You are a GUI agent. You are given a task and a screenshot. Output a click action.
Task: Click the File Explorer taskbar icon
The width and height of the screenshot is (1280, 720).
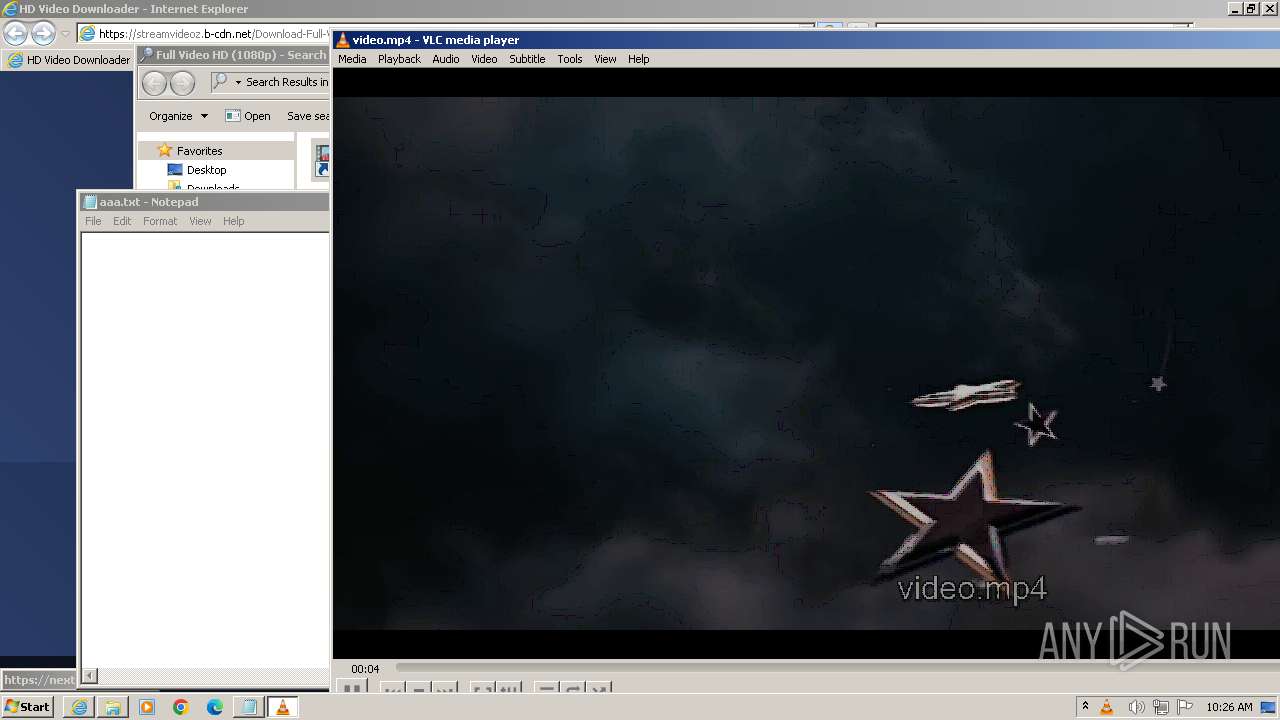click(x=113, y=707)
